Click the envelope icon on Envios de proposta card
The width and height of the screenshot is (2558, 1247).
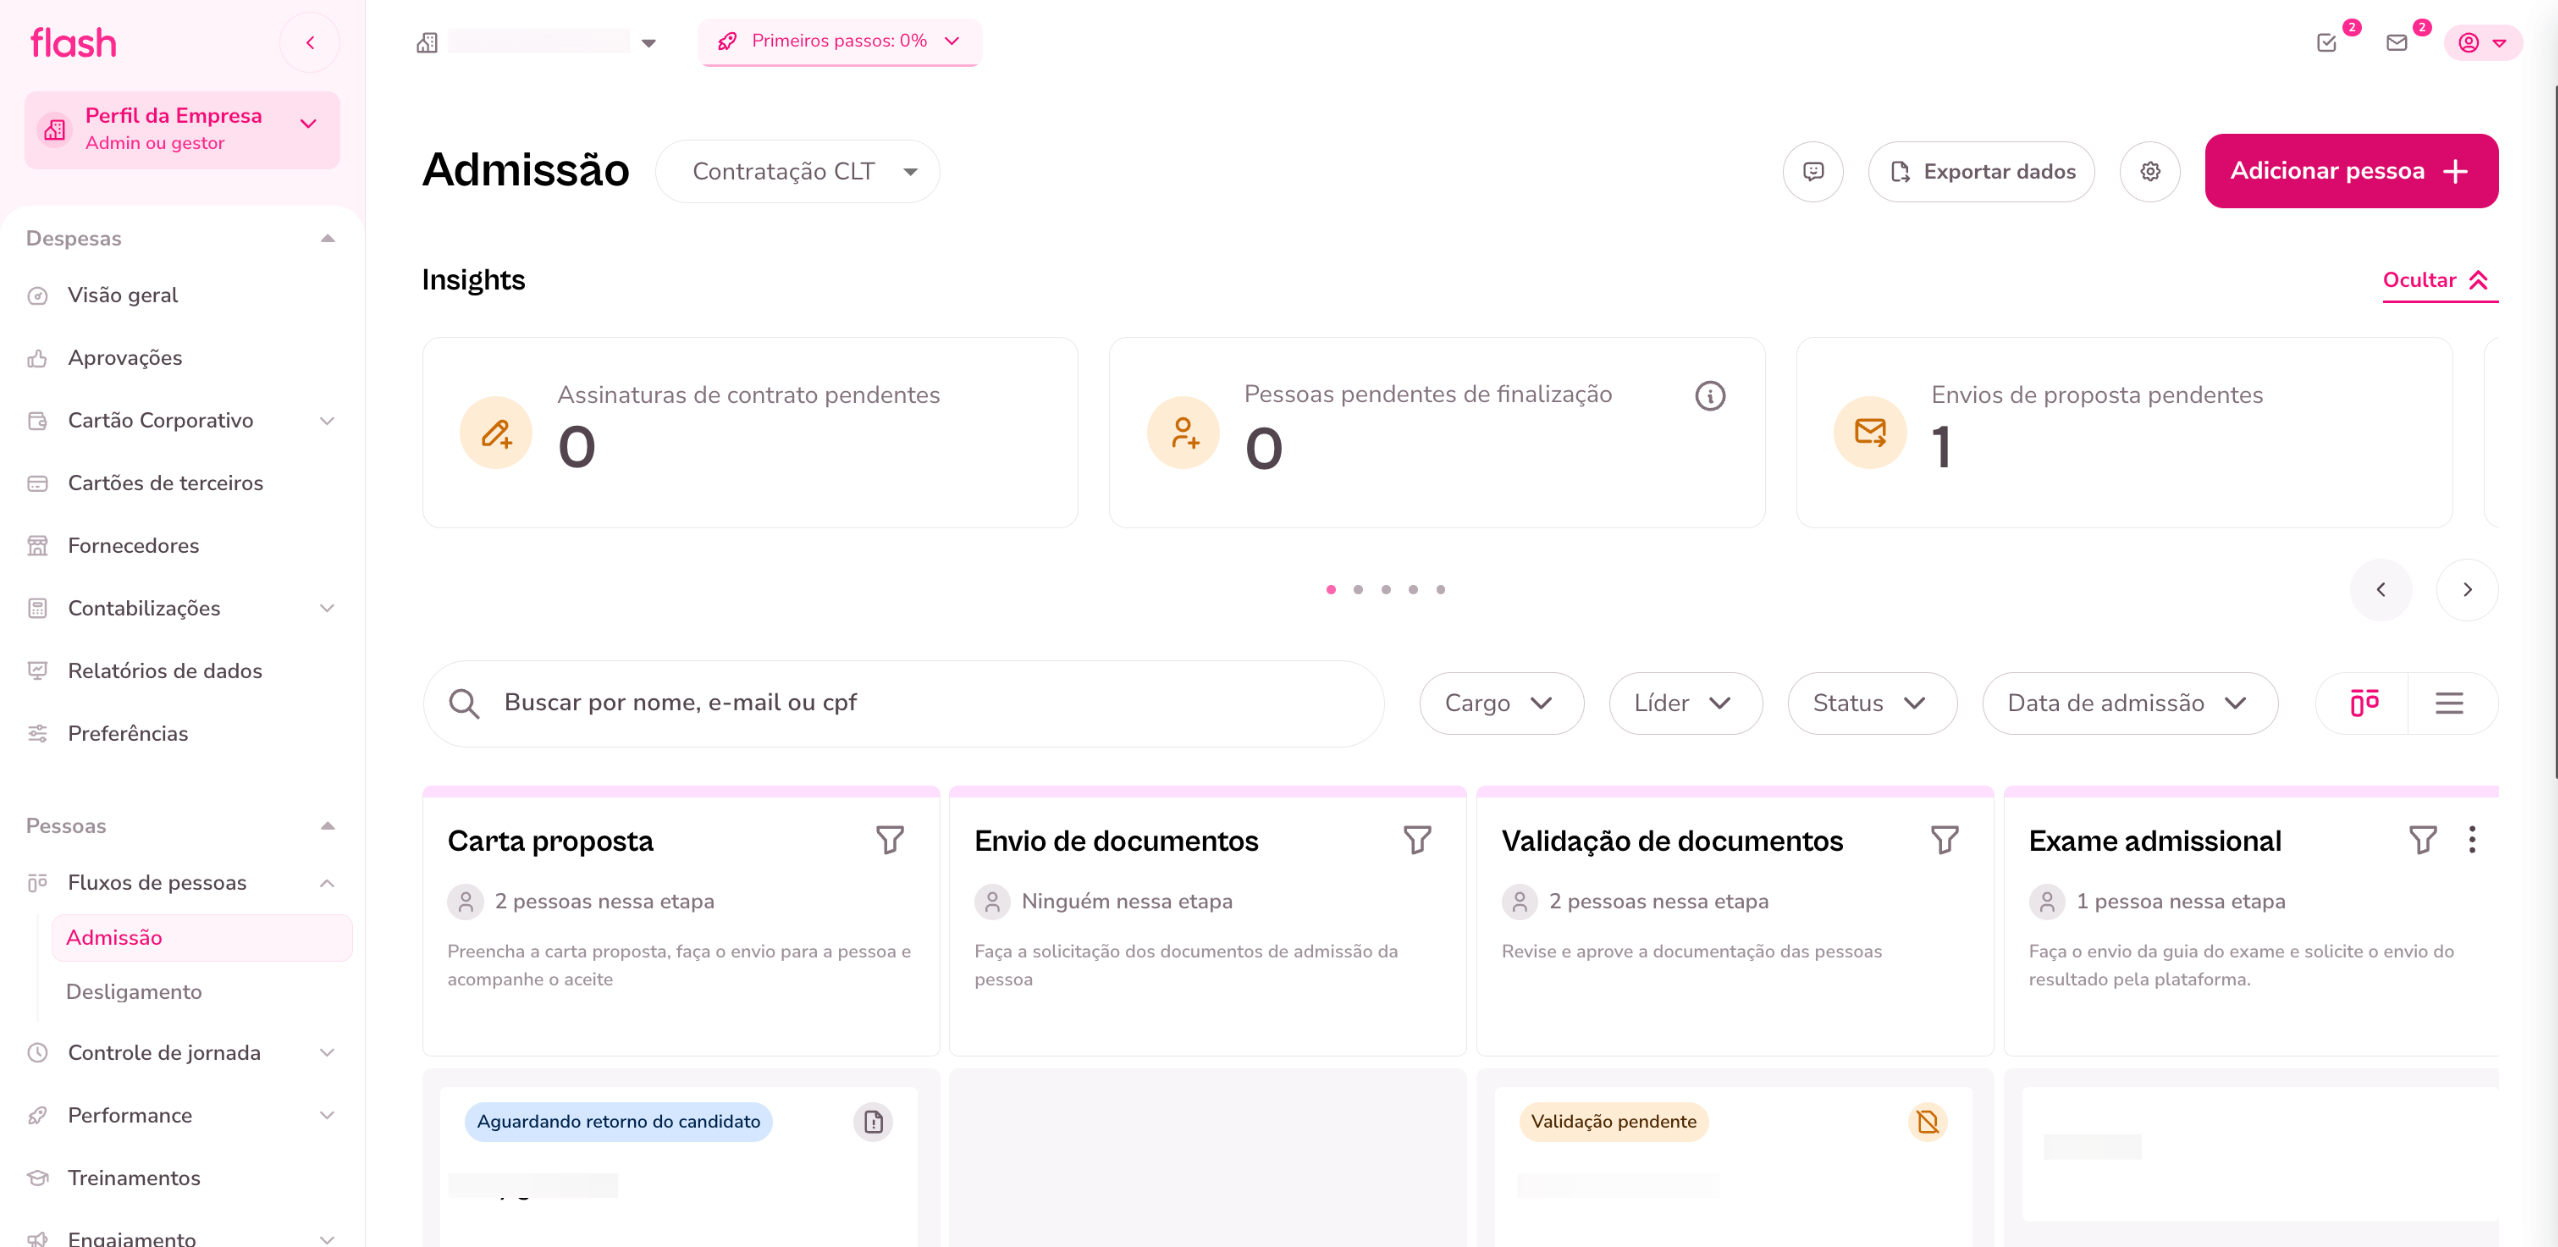[1870, 433]
